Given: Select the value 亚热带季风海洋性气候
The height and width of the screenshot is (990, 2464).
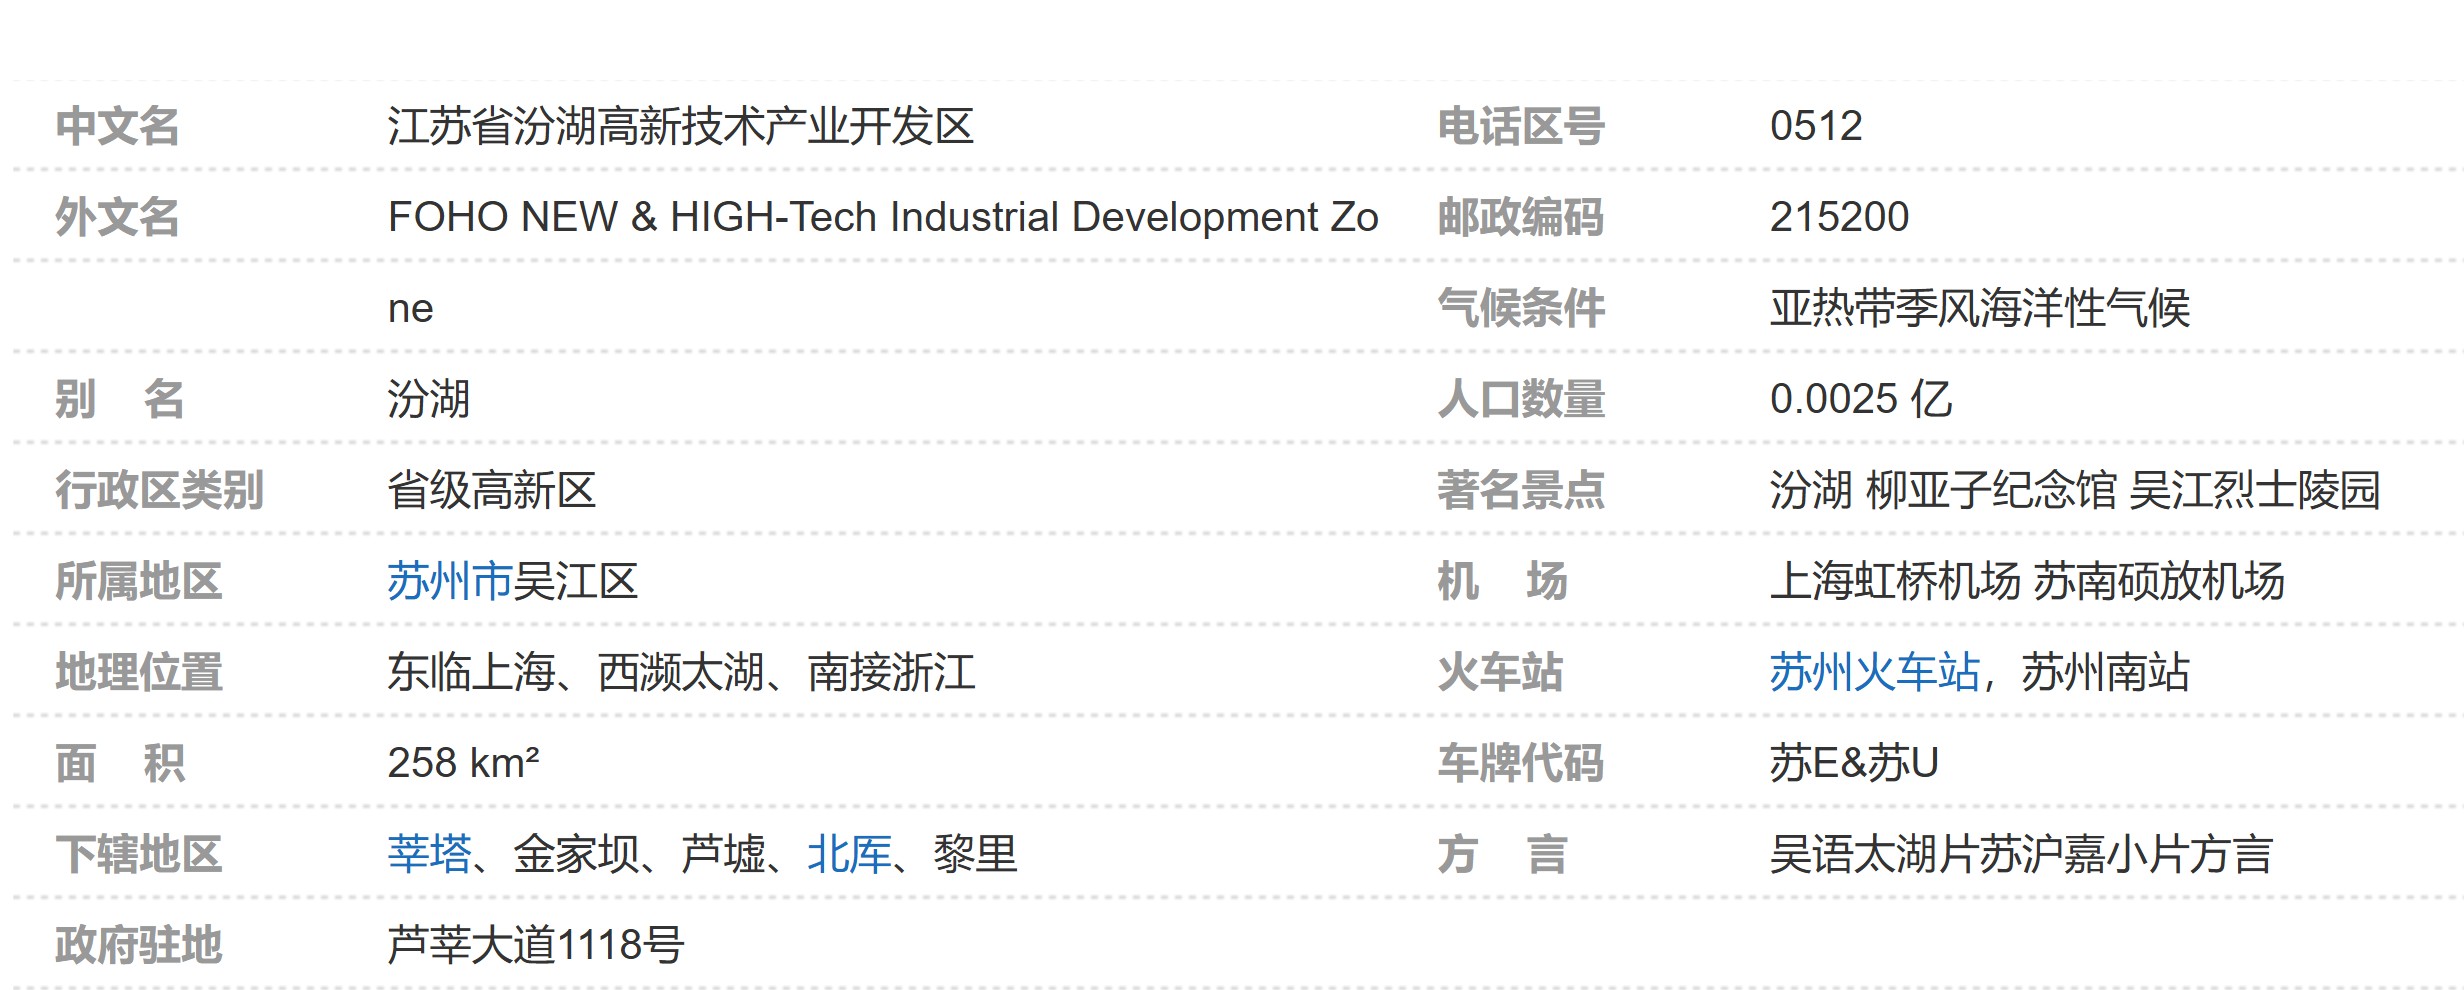Looking at the screenshot, I should pos(1980,308).
